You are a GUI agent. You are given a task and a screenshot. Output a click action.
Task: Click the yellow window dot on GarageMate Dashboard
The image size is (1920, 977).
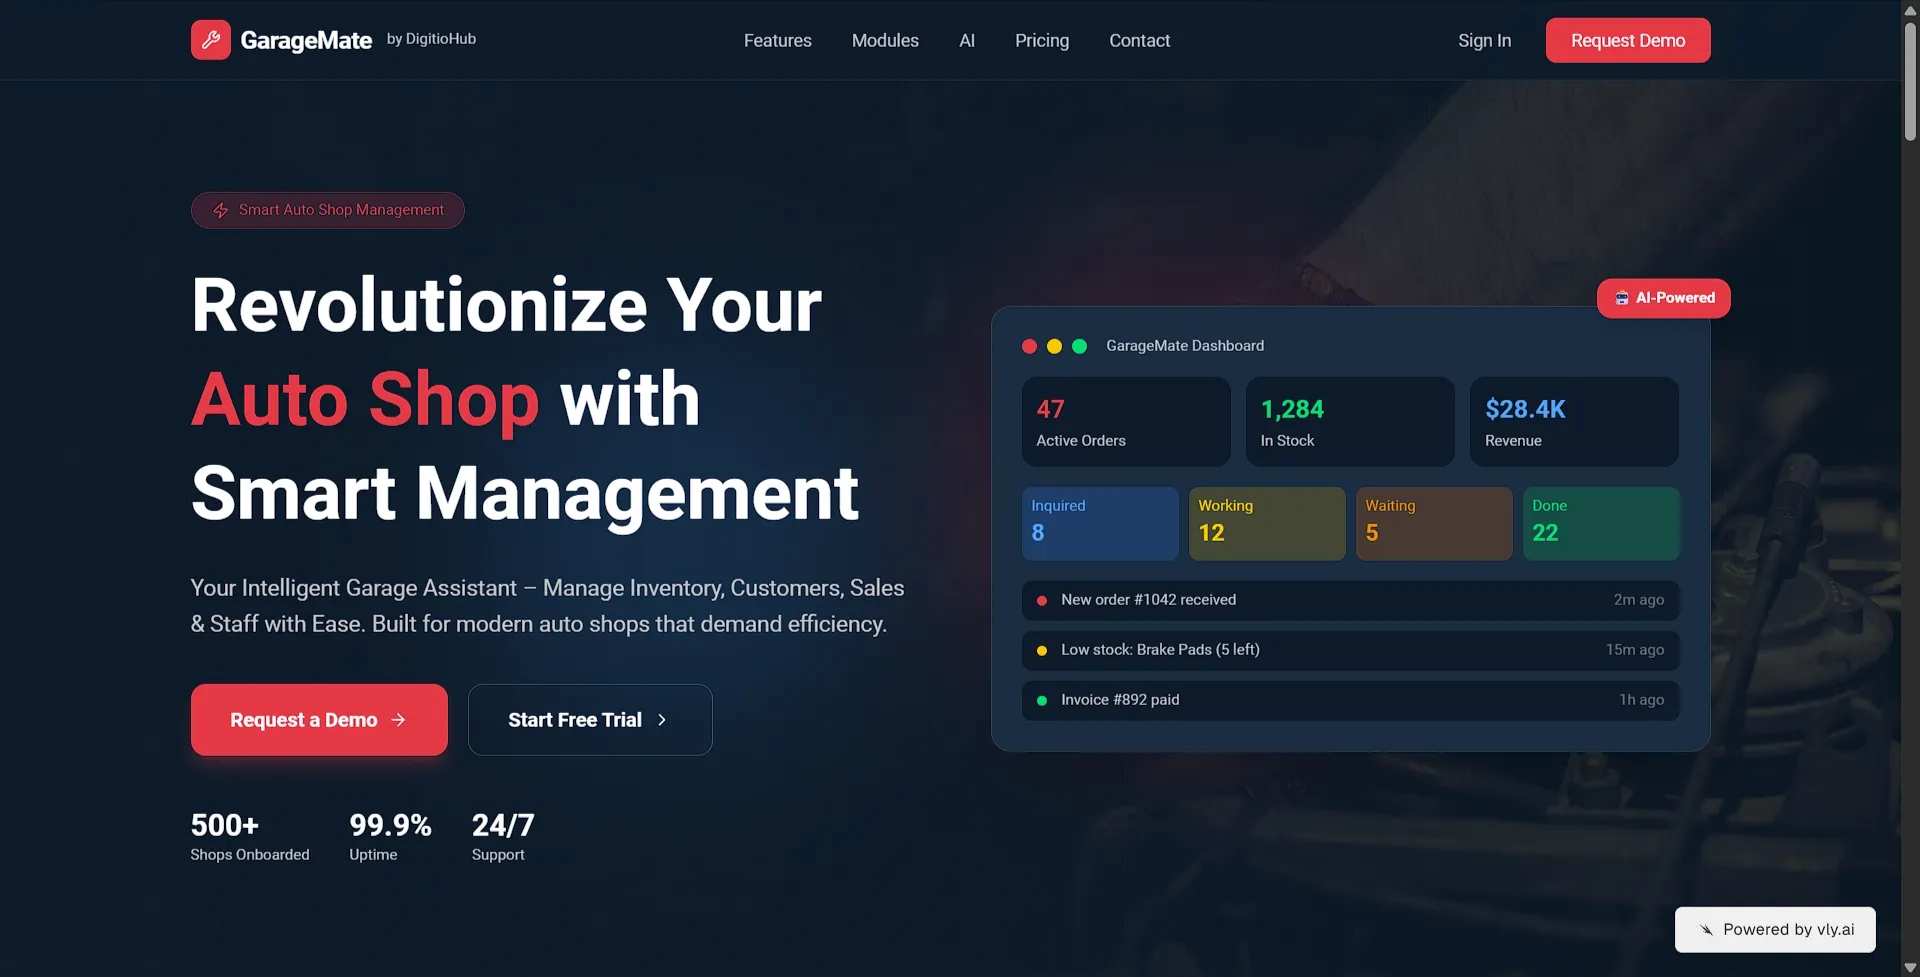[x=1055, y=346]
